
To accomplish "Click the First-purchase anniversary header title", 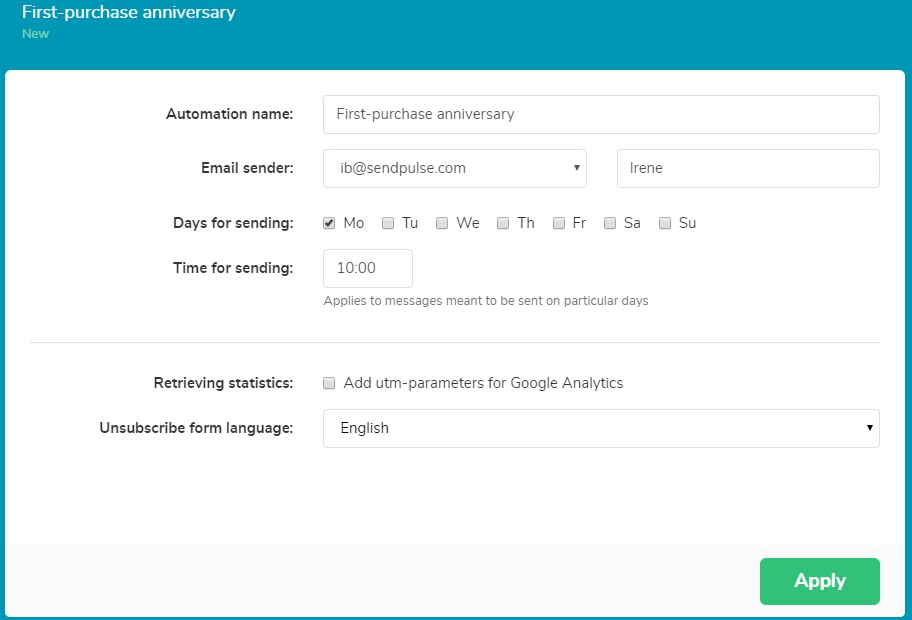I will (128, 13).
